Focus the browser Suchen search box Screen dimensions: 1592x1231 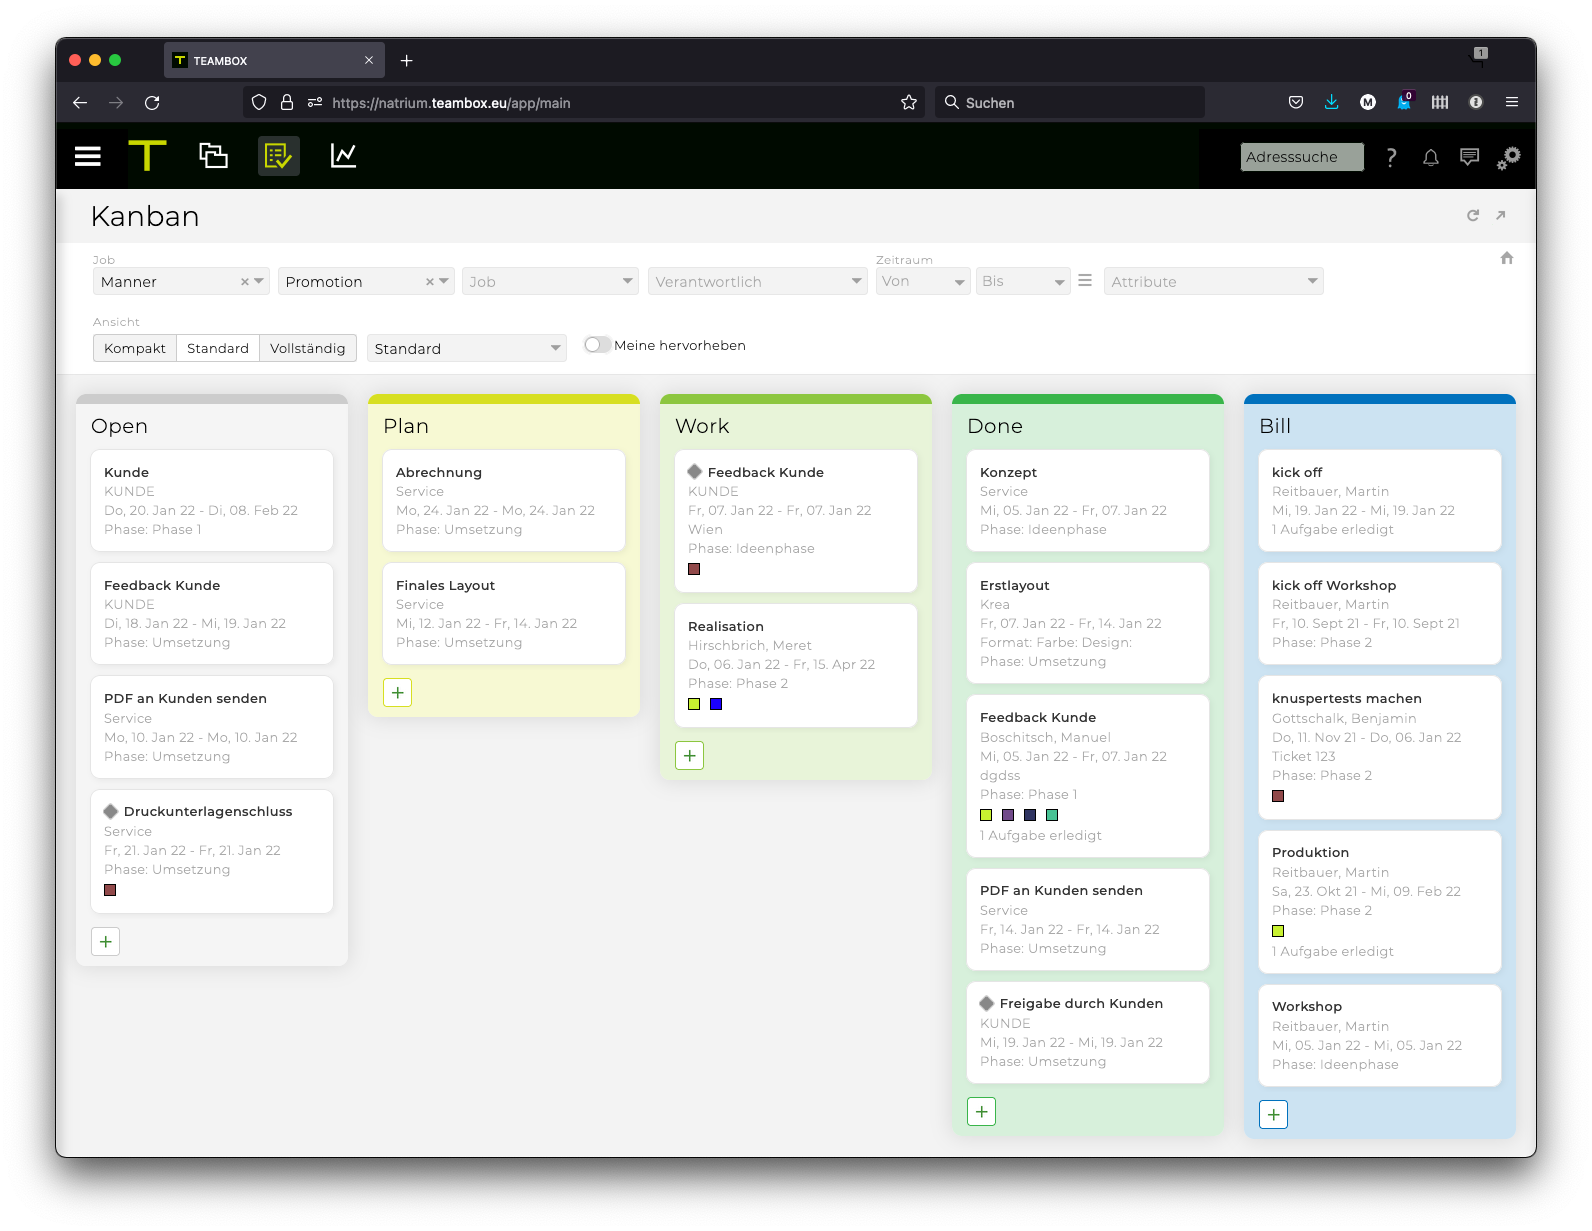1069,102
